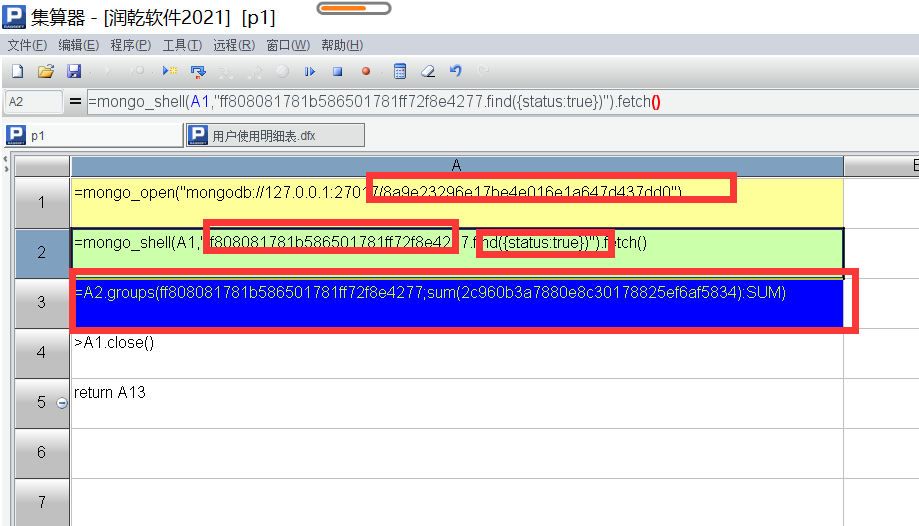The width and height of the screenshot is (919, 526).
Task: Click the A2 cell name box
Action: tap(33, 101)
